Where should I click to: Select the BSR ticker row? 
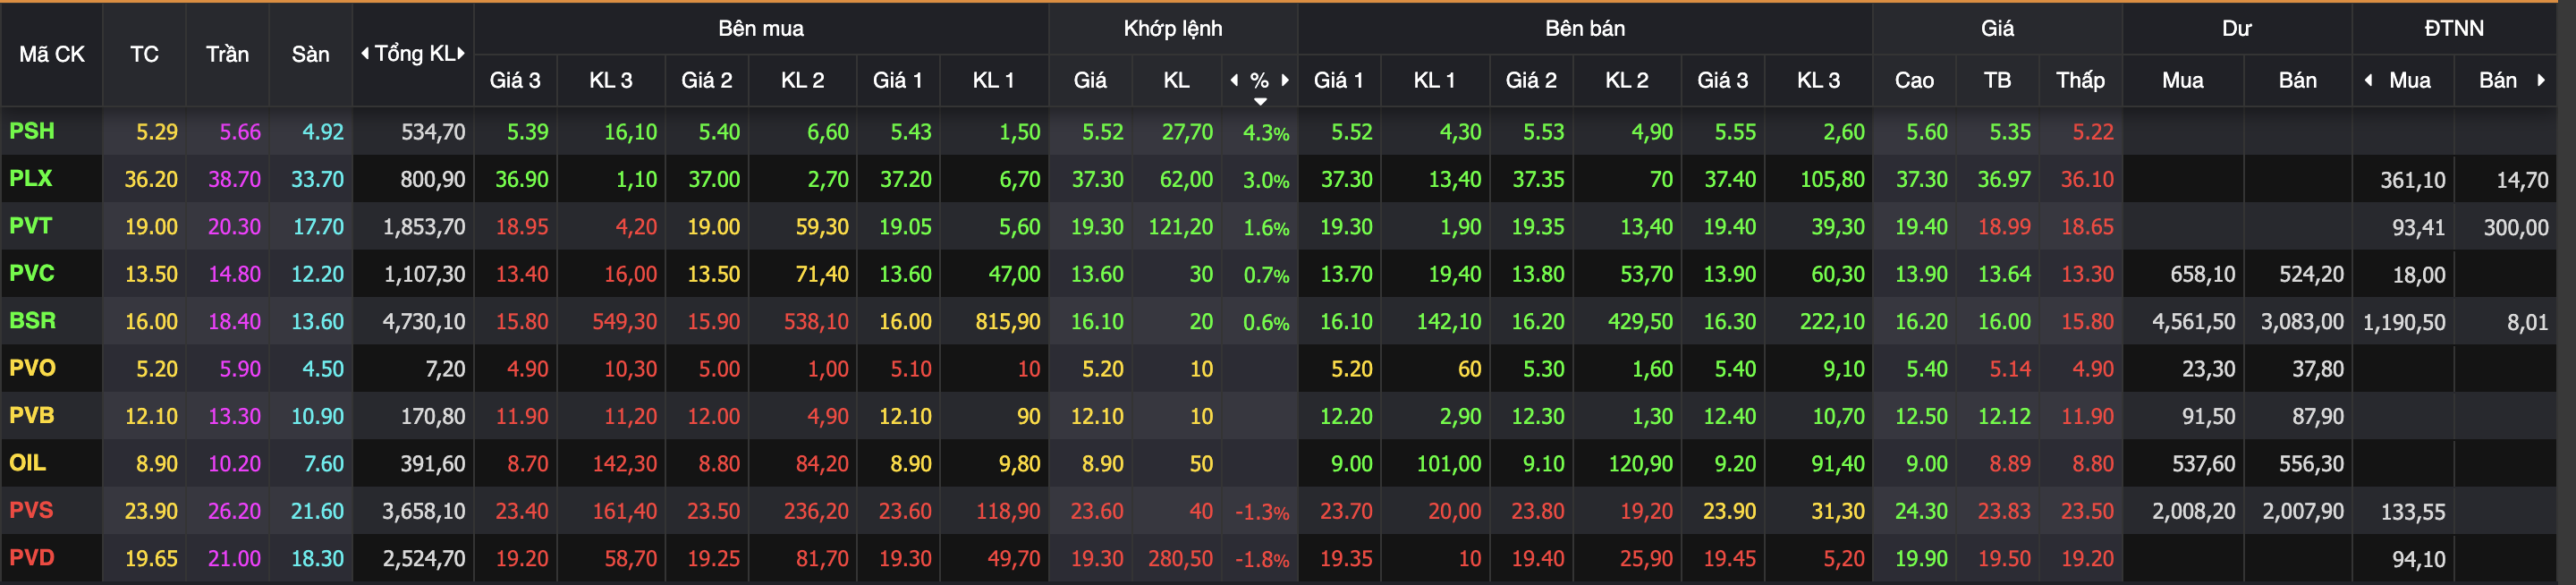(x=33, y=321)
